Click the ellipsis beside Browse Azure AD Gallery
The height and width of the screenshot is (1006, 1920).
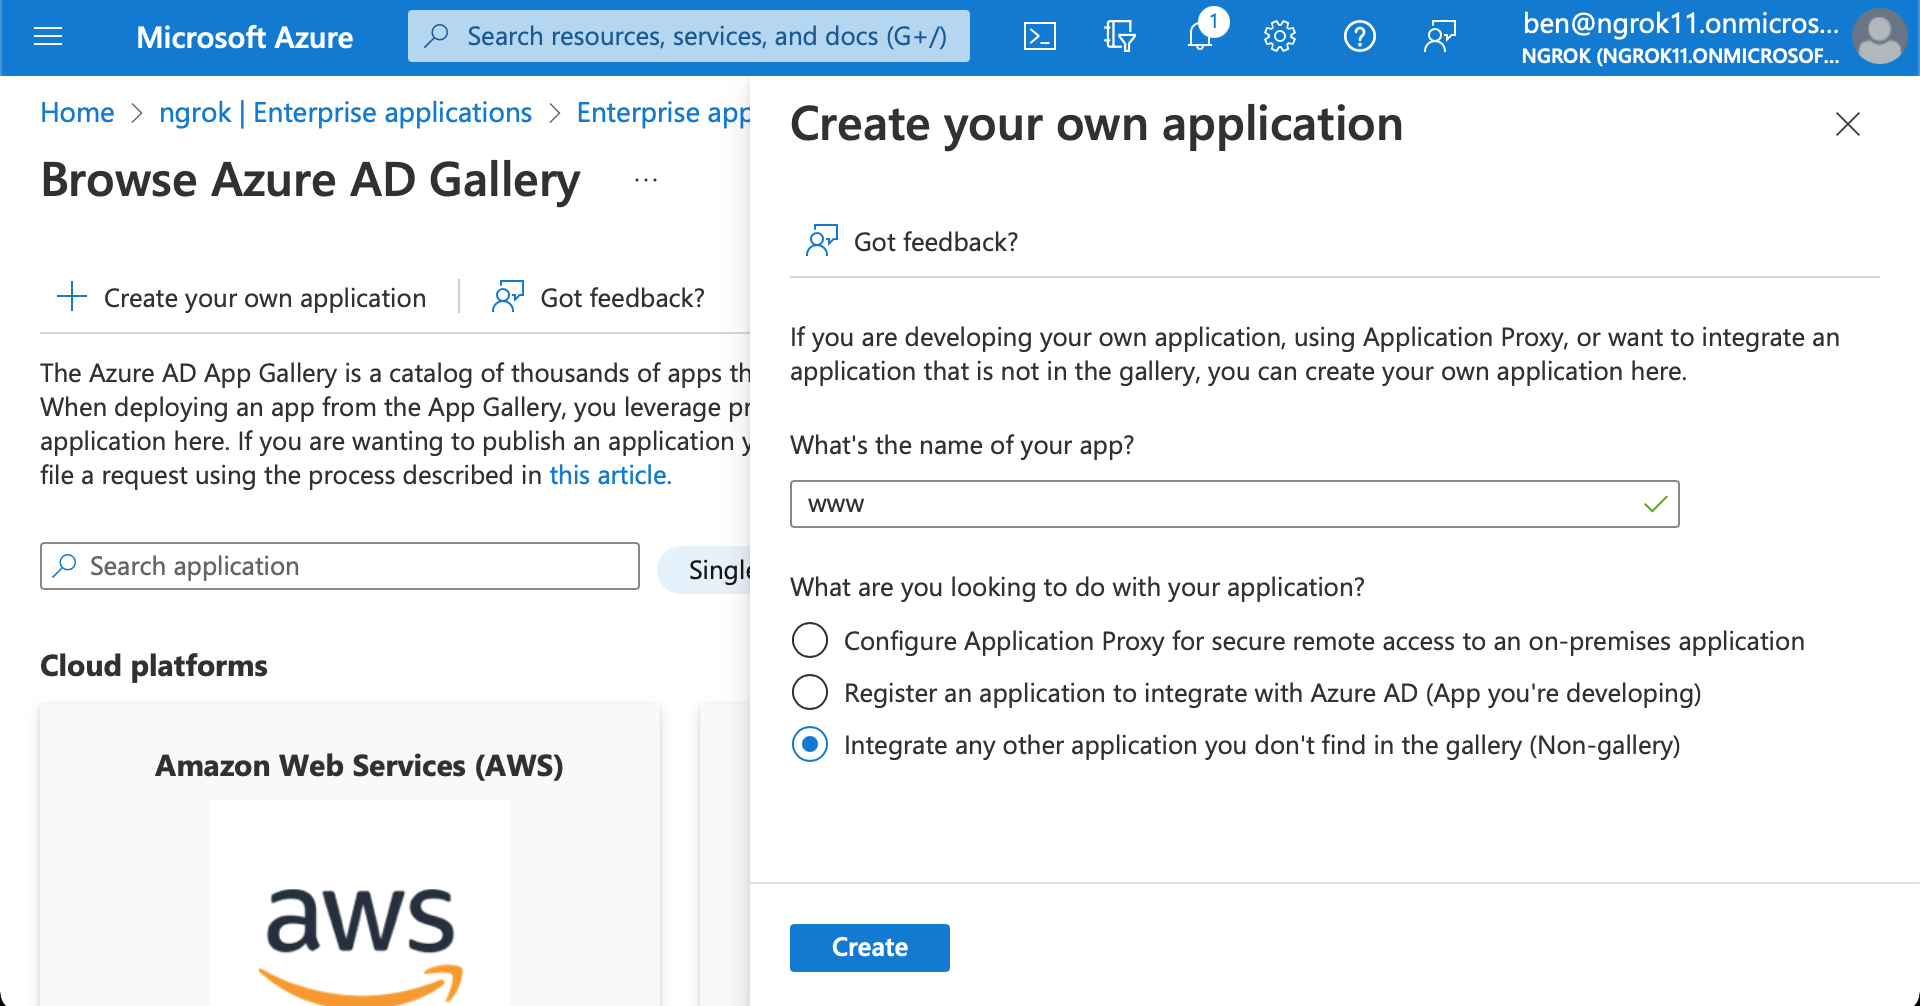[x=646, y=180]
